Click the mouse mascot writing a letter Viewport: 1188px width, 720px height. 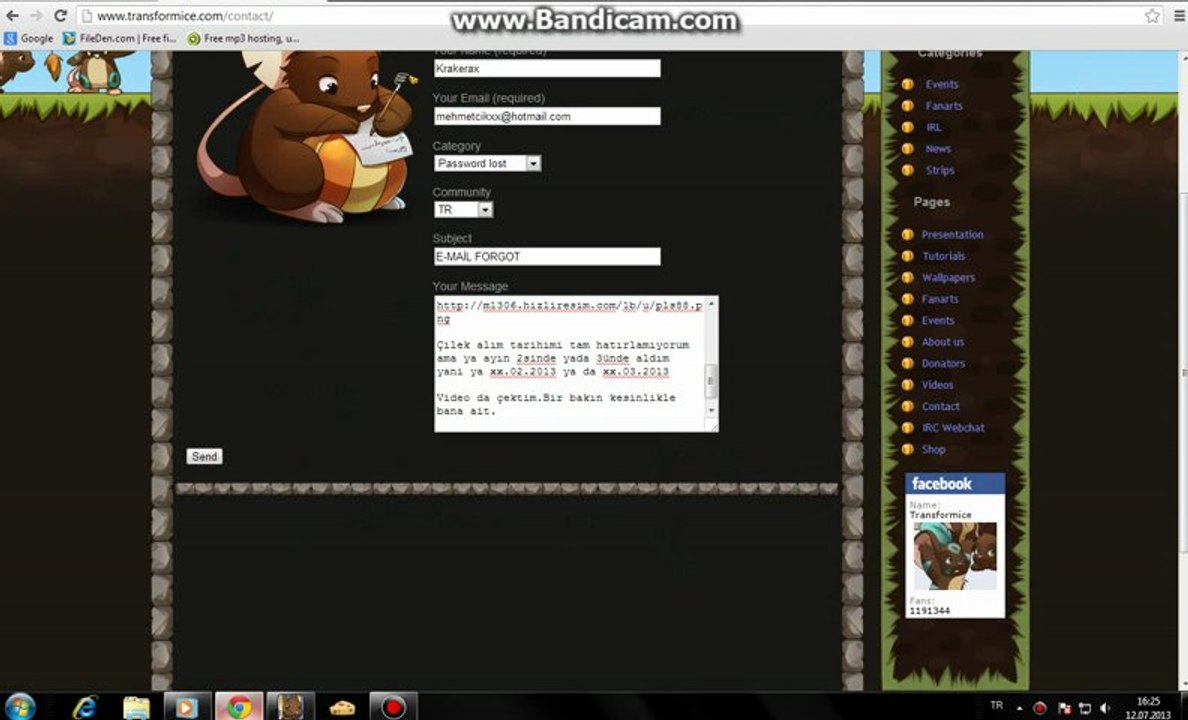[308, 136]
